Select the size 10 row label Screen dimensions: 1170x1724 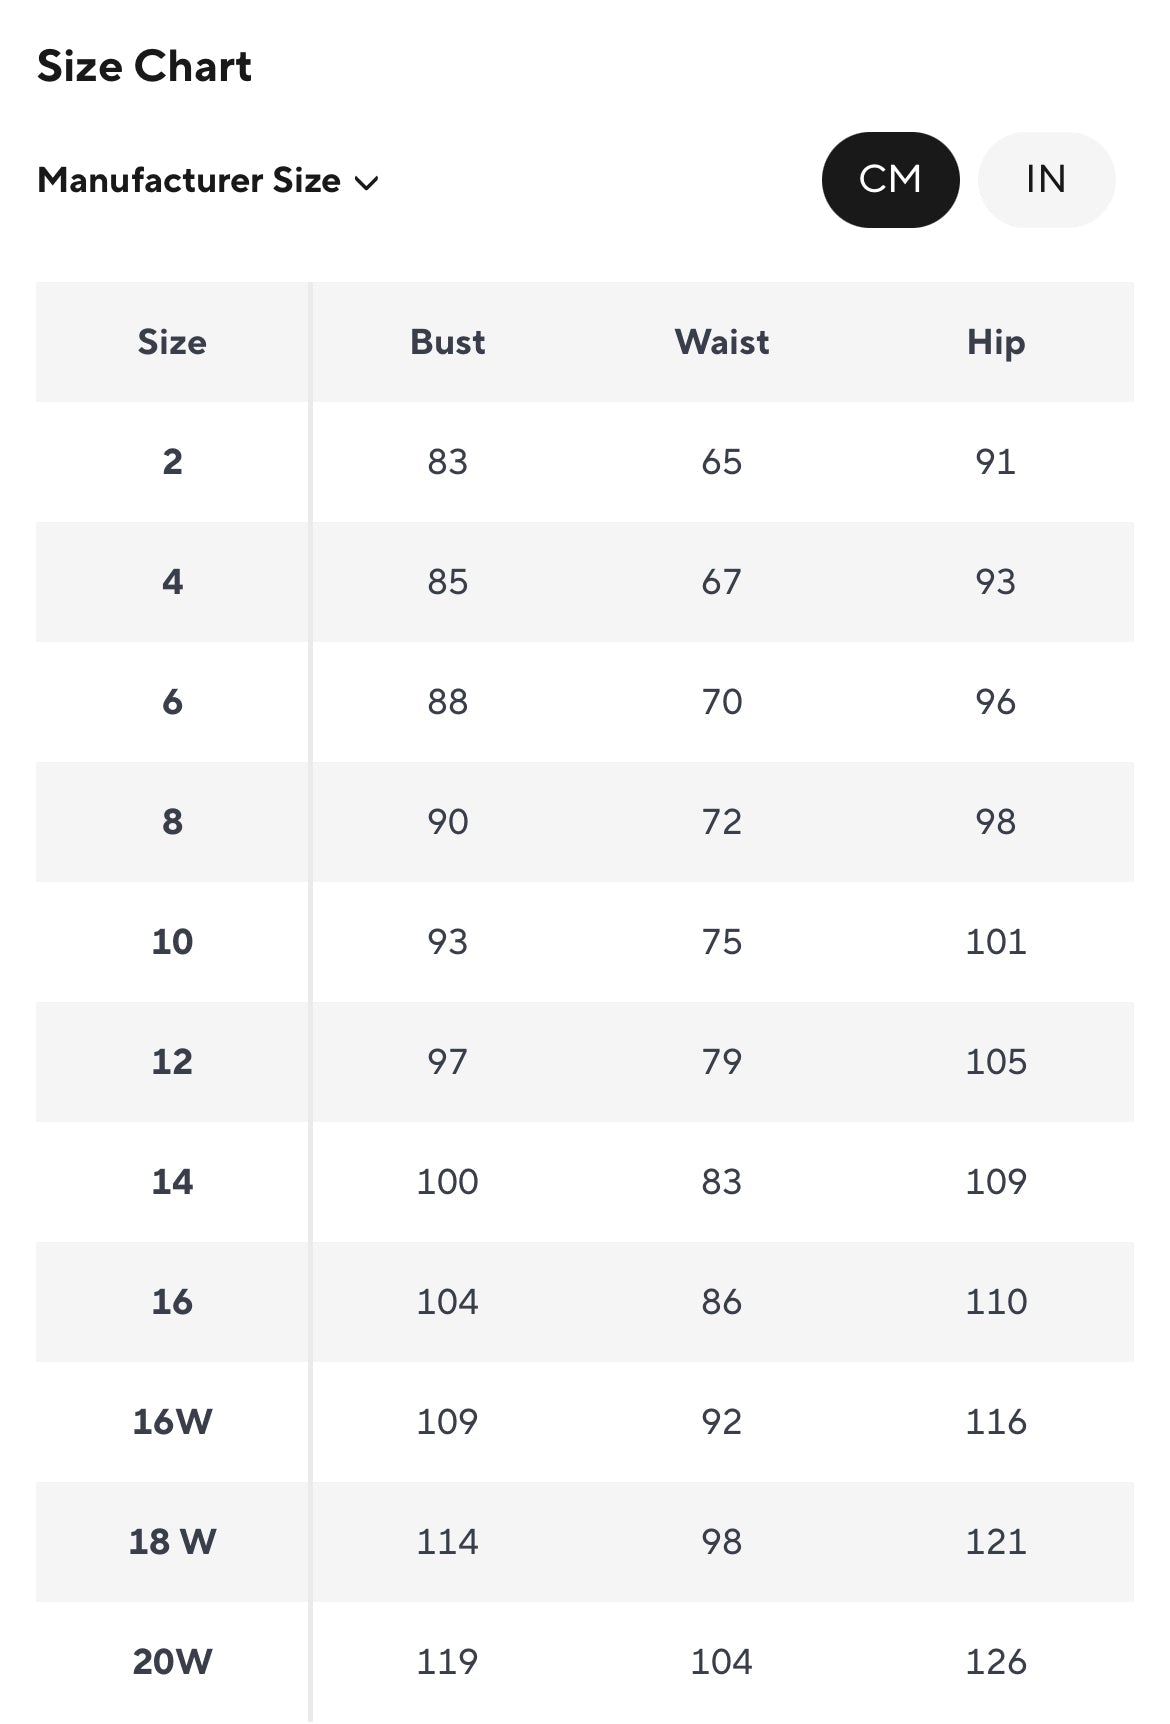172,942
